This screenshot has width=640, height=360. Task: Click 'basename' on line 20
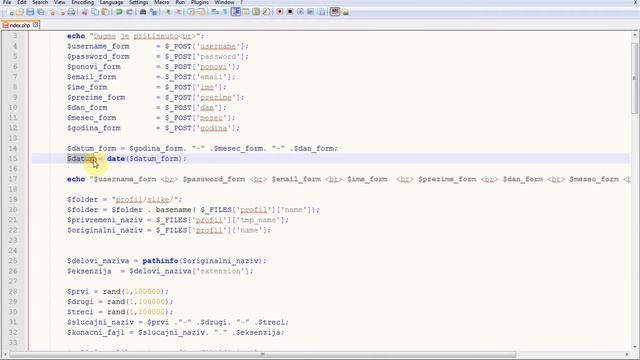point(173,209)
